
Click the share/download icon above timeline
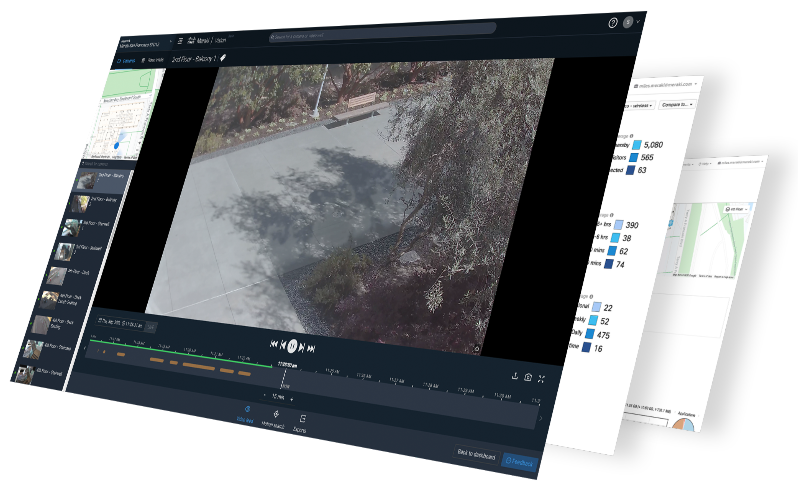(x=515, y=376)
